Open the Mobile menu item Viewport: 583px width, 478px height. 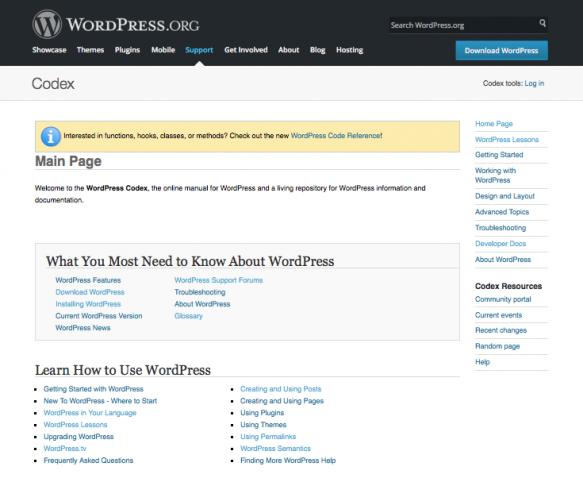[163, 50]
